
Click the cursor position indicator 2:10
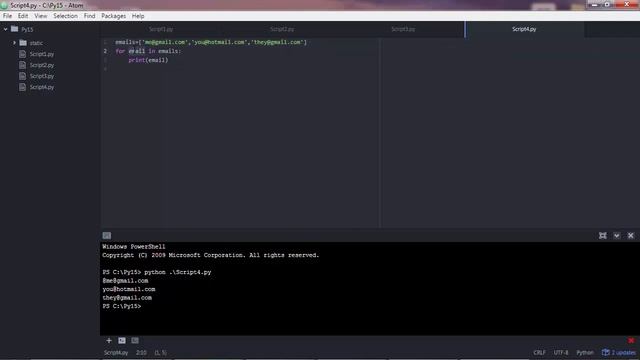point(141,352)
